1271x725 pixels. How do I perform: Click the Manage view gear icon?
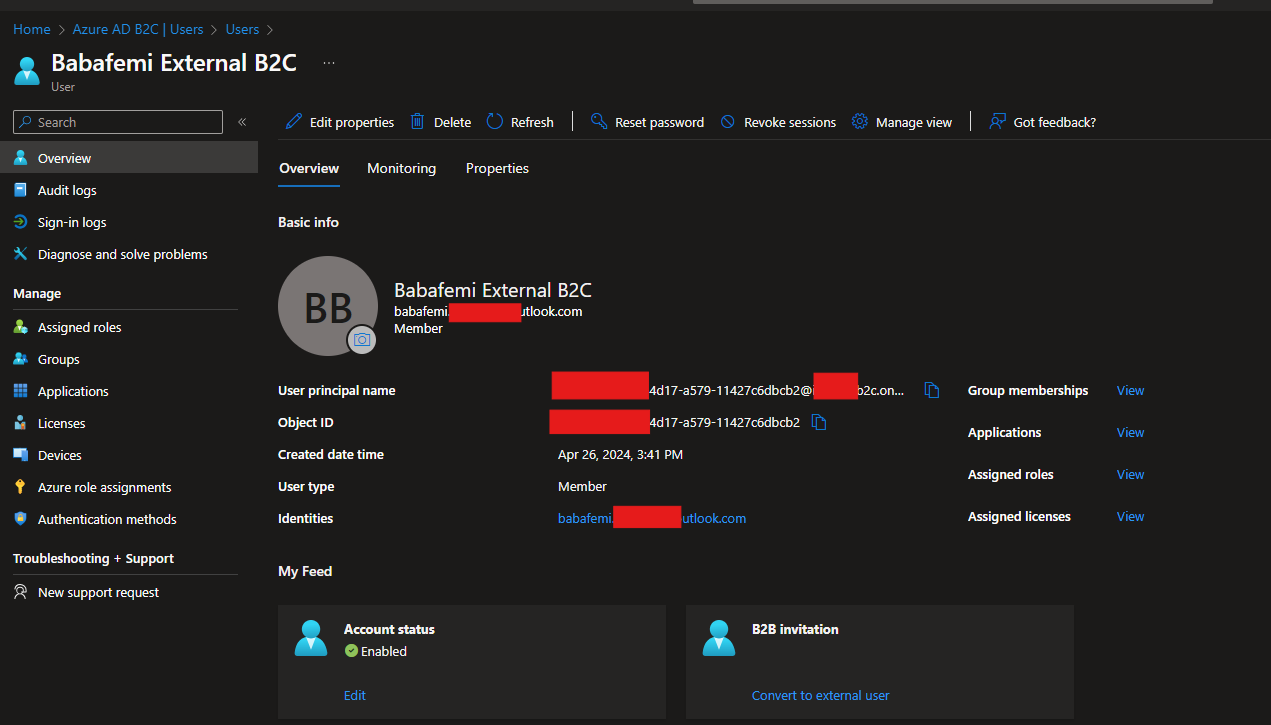coord(860,122)
